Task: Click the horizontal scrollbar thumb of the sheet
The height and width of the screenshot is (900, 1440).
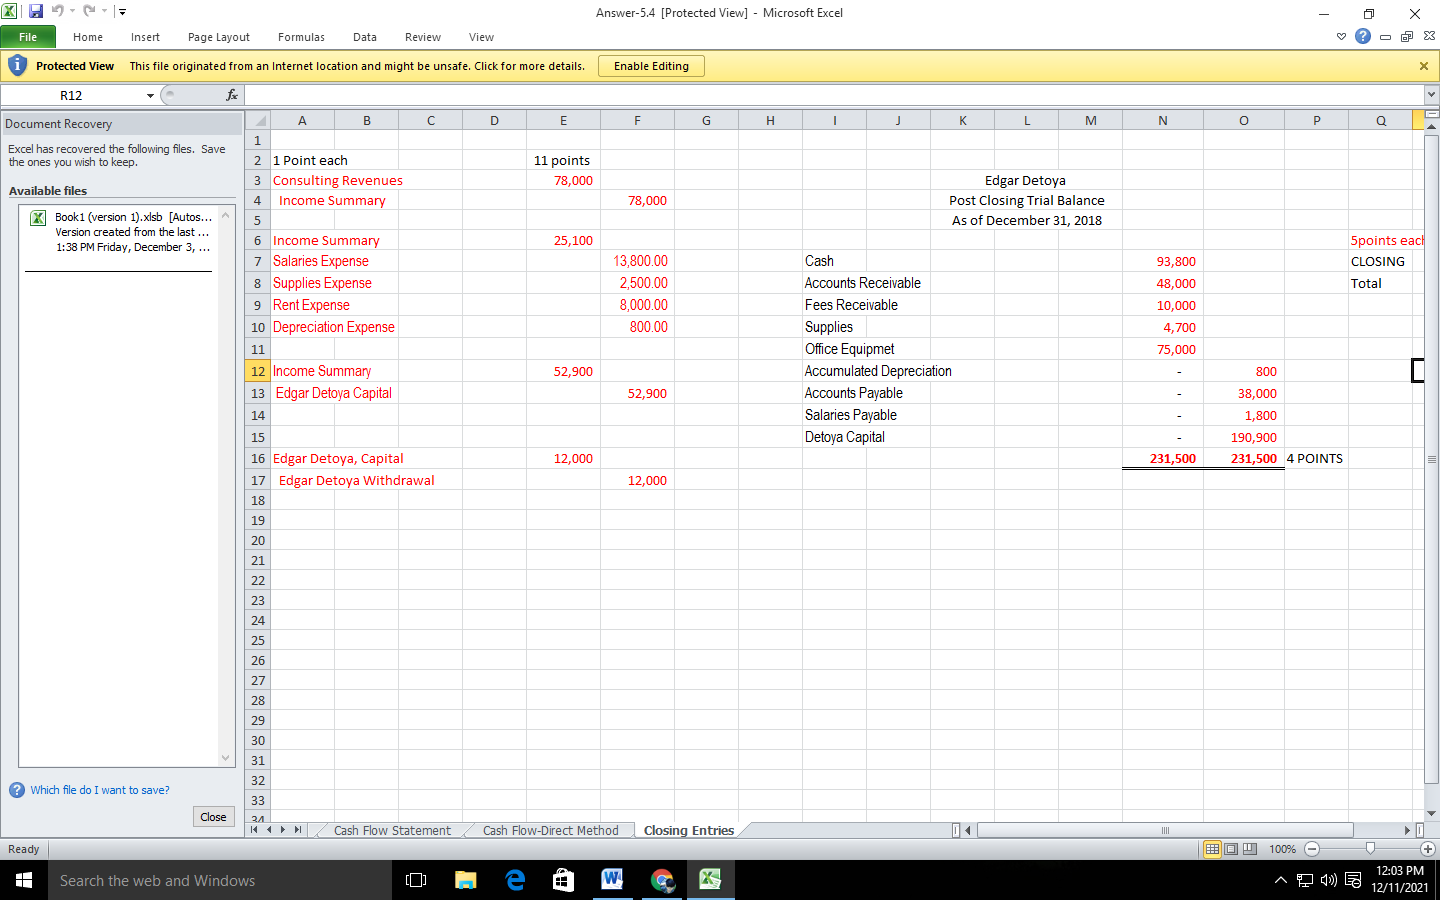Action: [1165, 830]
